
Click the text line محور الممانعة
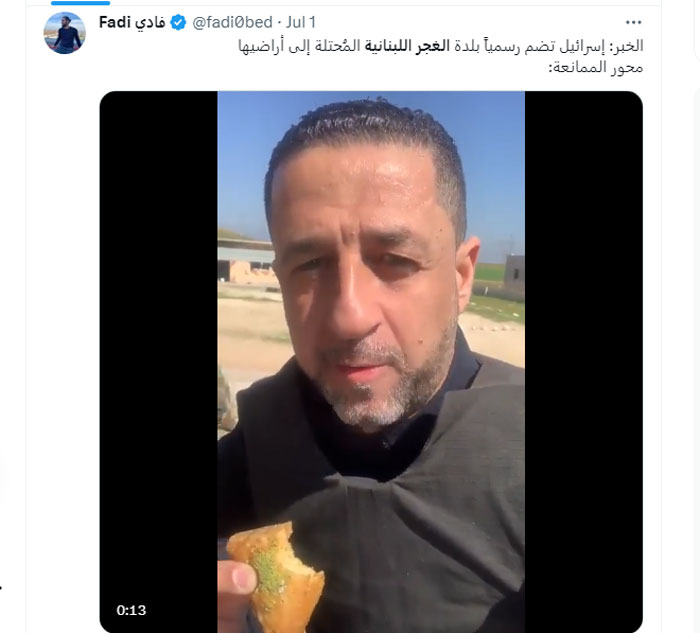(596, 68)
